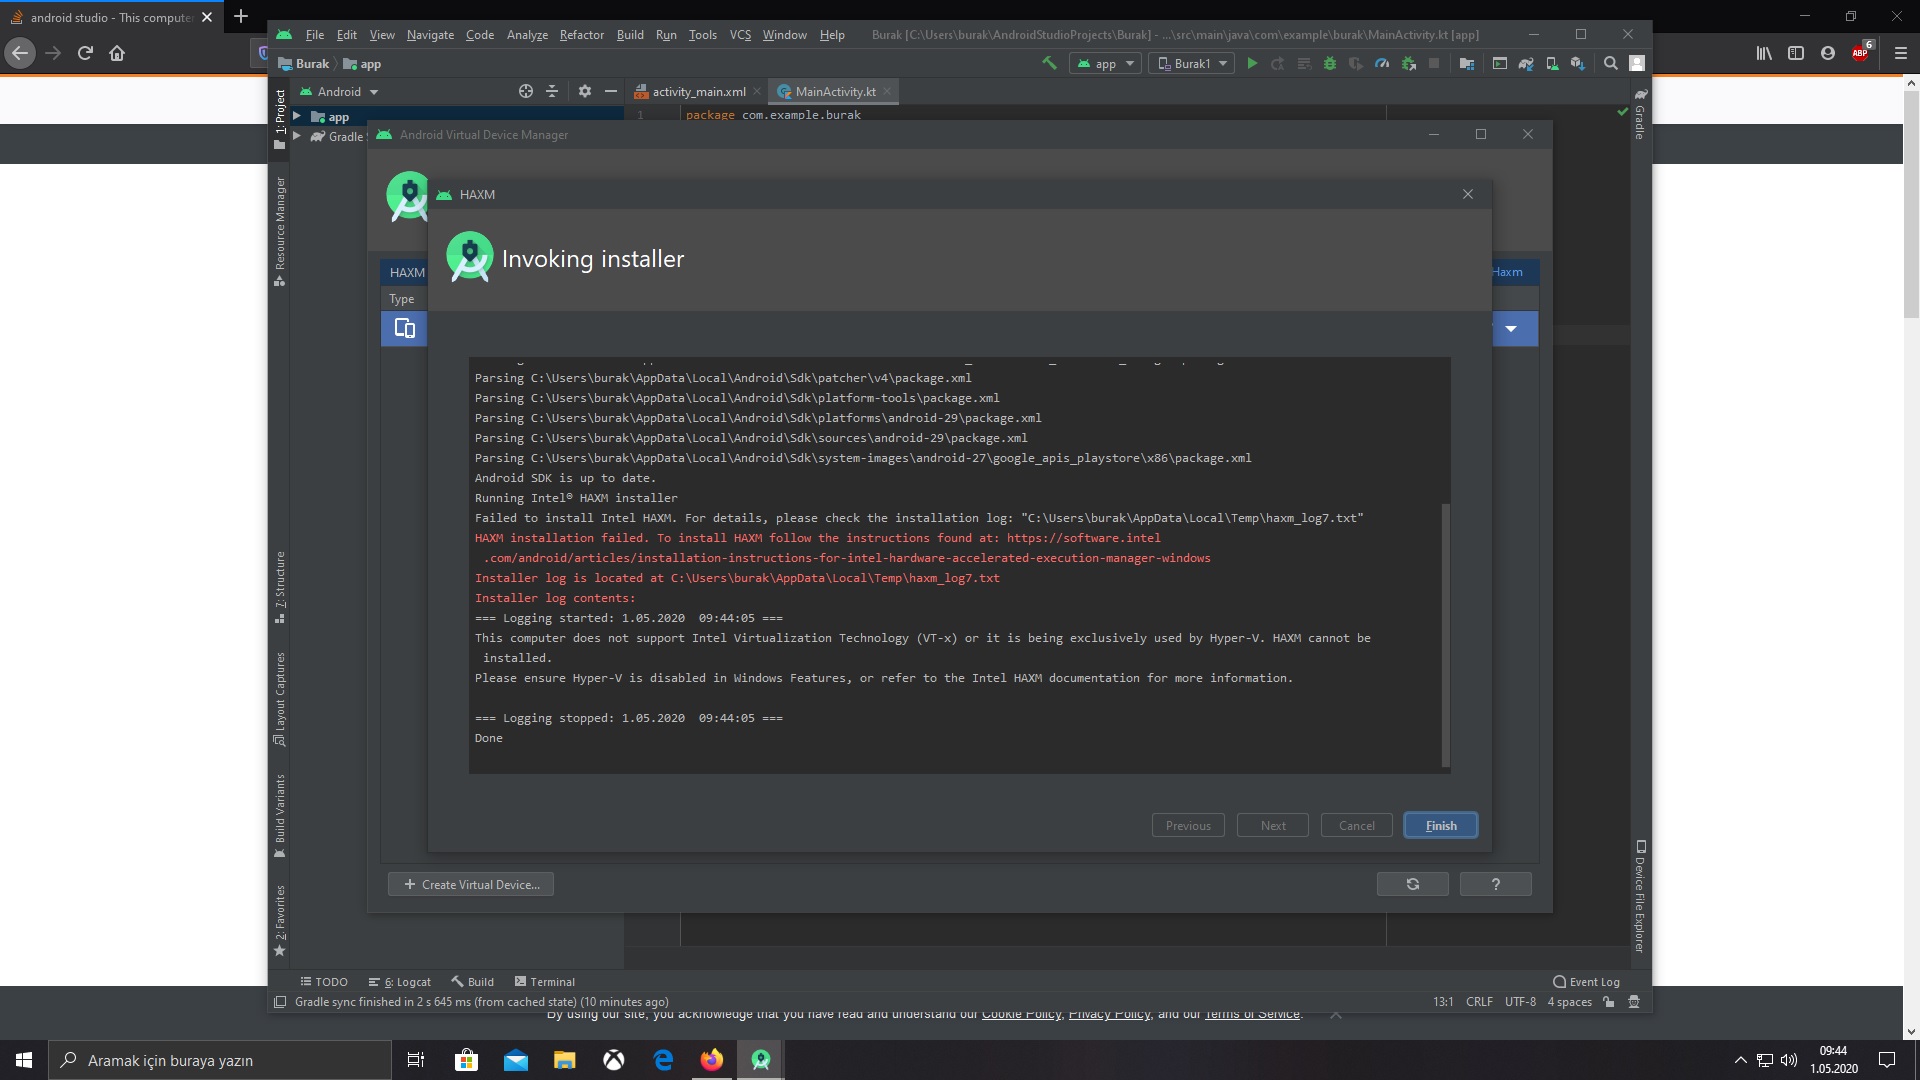
Task: Click the Previous button in installer
Action: (x=1188, y=825)
